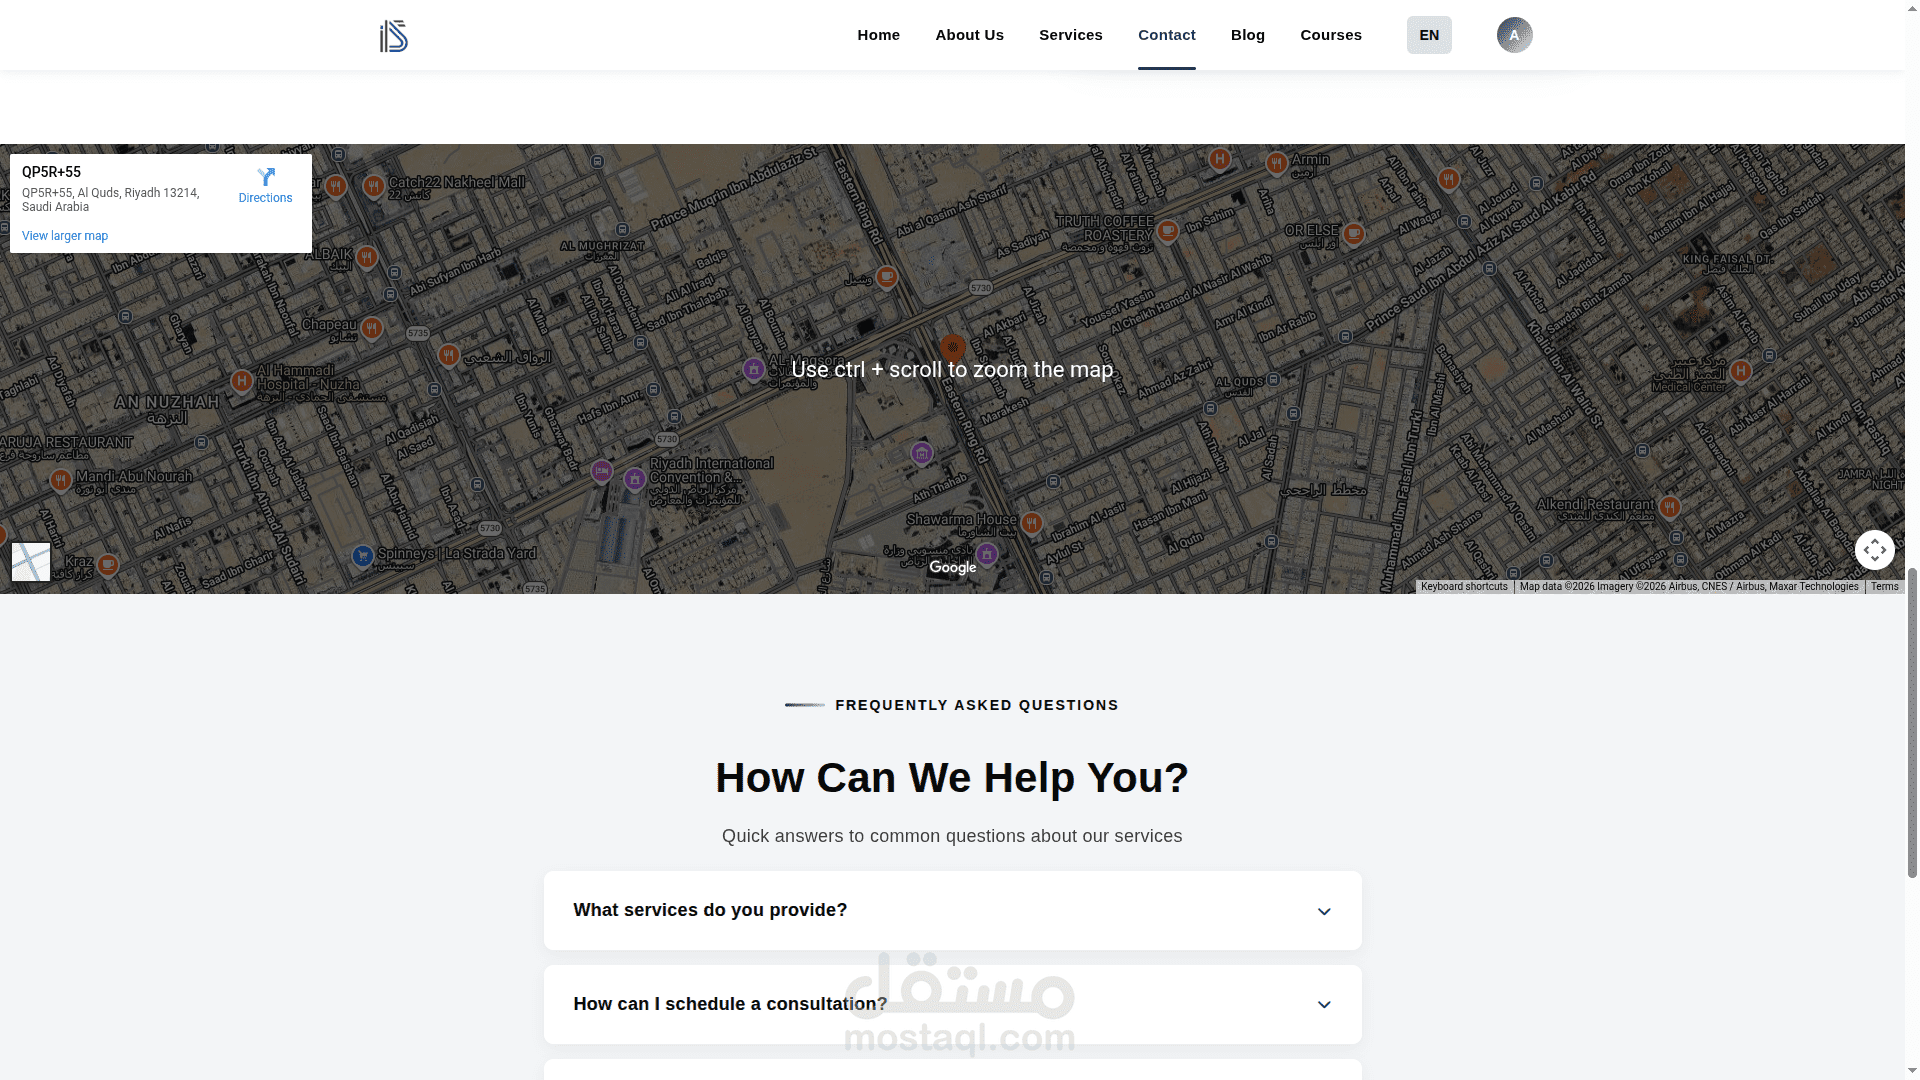Open the user avatar 'A' menu
Screen dimensions: 1920x1080
click(1514, 35)
